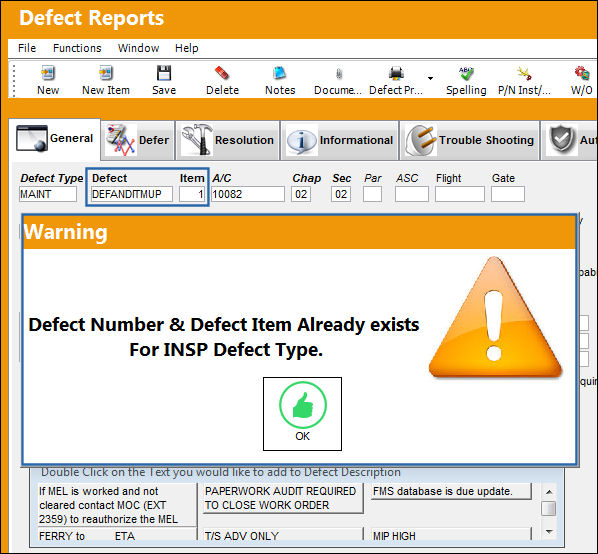Select 'T/S ADV ONLY' text block
The width and height of the screenshot is (598, 554).
point(283,535)
